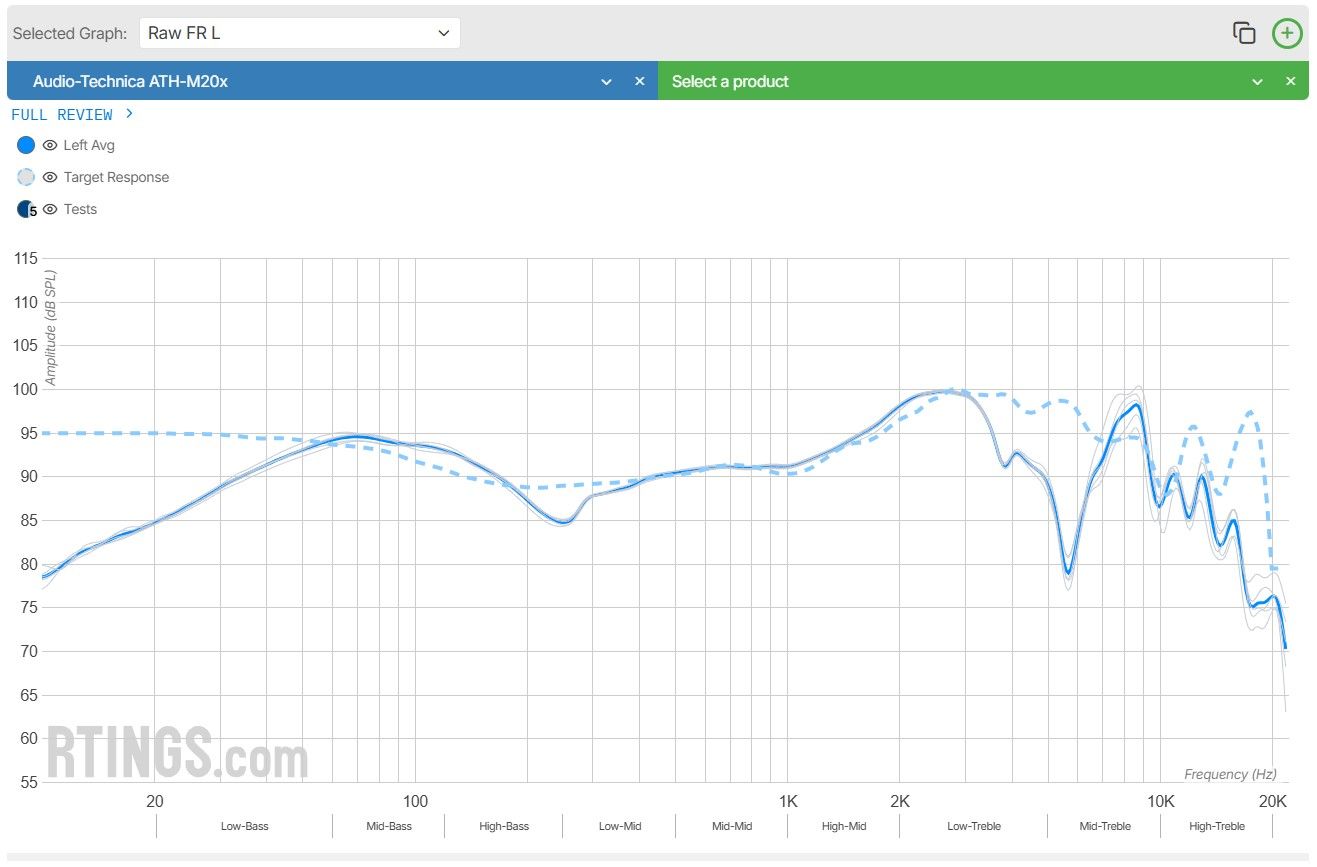
Task: Click the 115 amplitude axis value
Action: point(26,259)
